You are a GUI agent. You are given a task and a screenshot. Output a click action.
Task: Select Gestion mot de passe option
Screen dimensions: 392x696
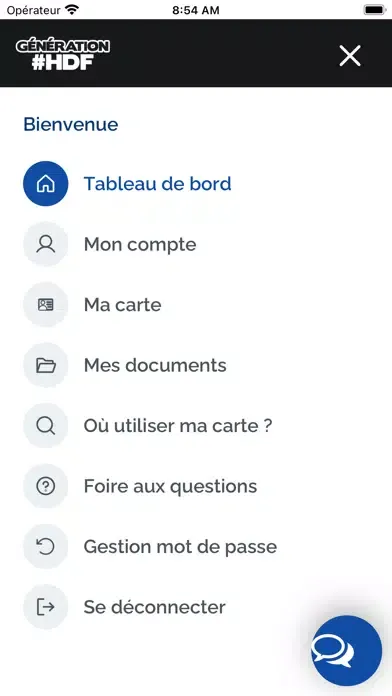point(180,546)
